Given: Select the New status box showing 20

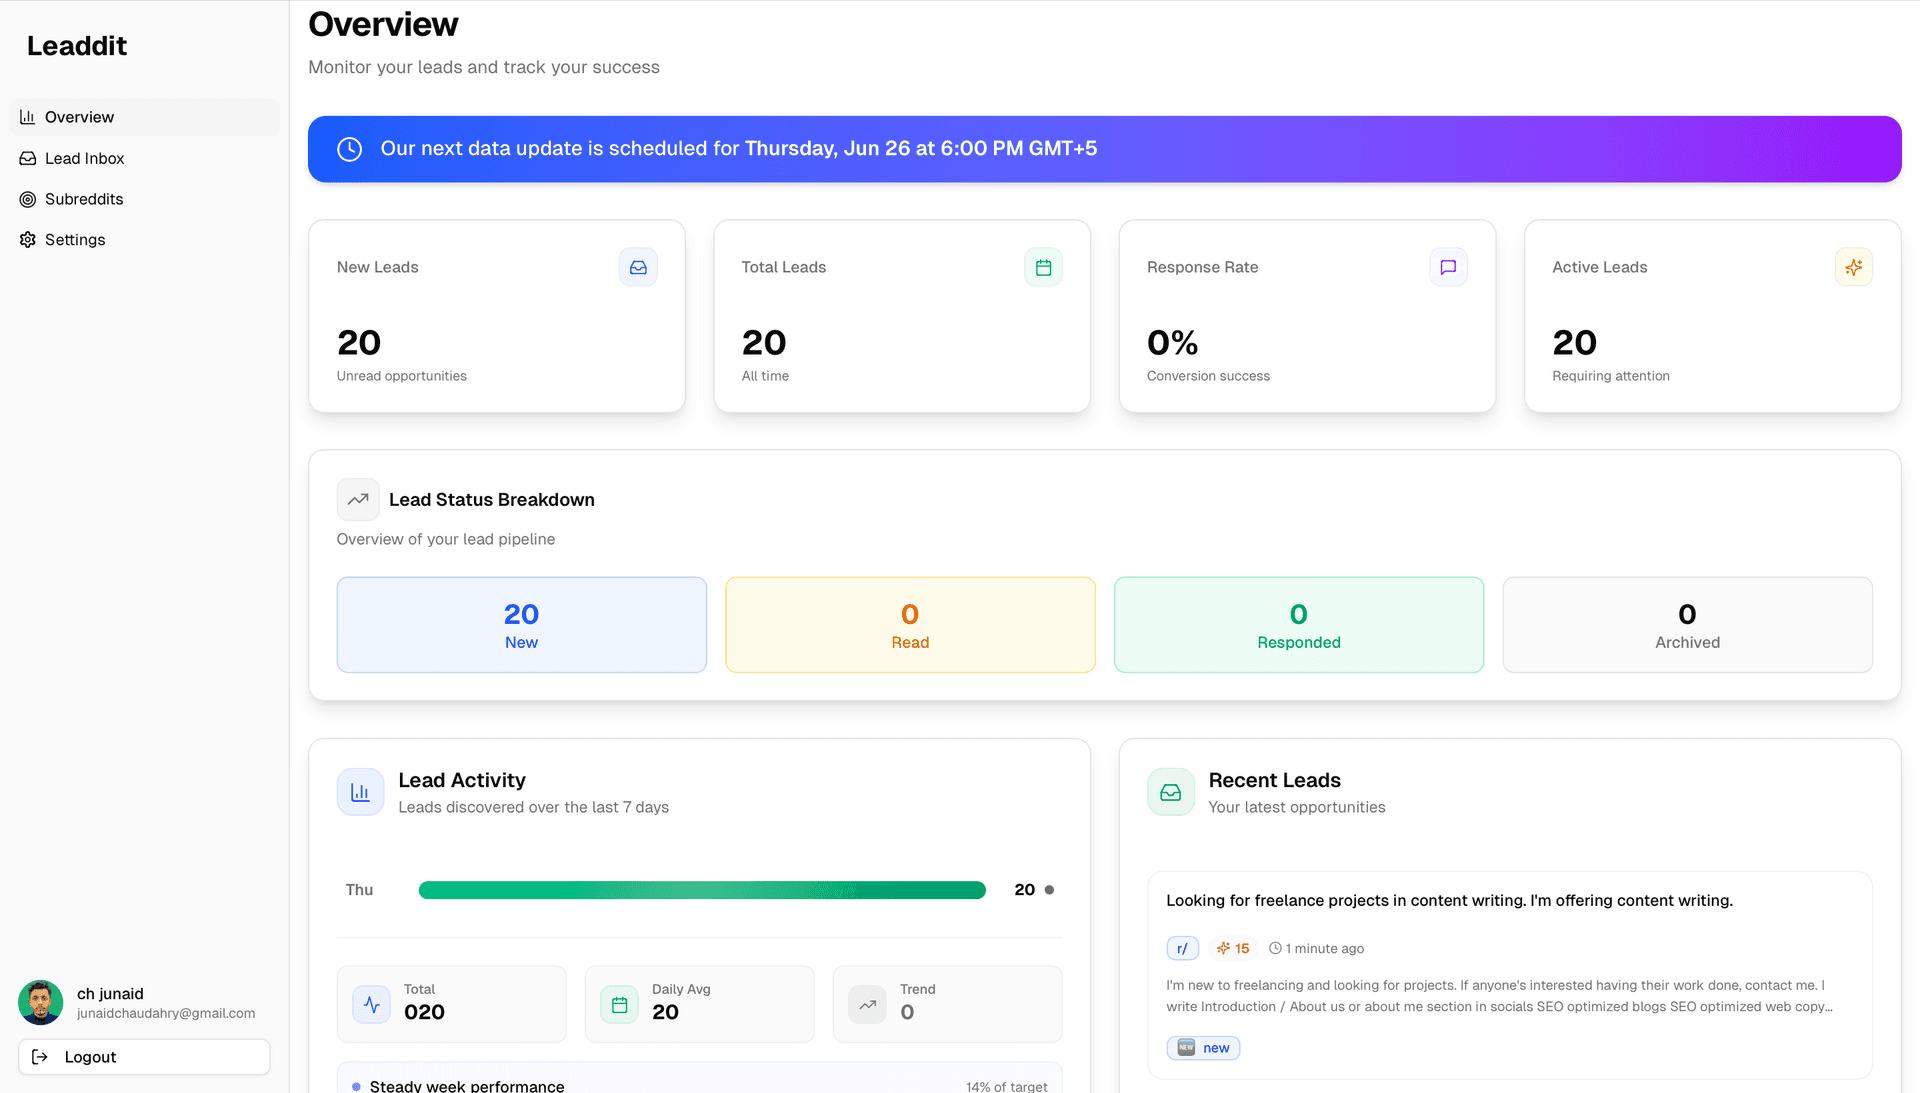Looking at the screenshot, I should 521,624.
